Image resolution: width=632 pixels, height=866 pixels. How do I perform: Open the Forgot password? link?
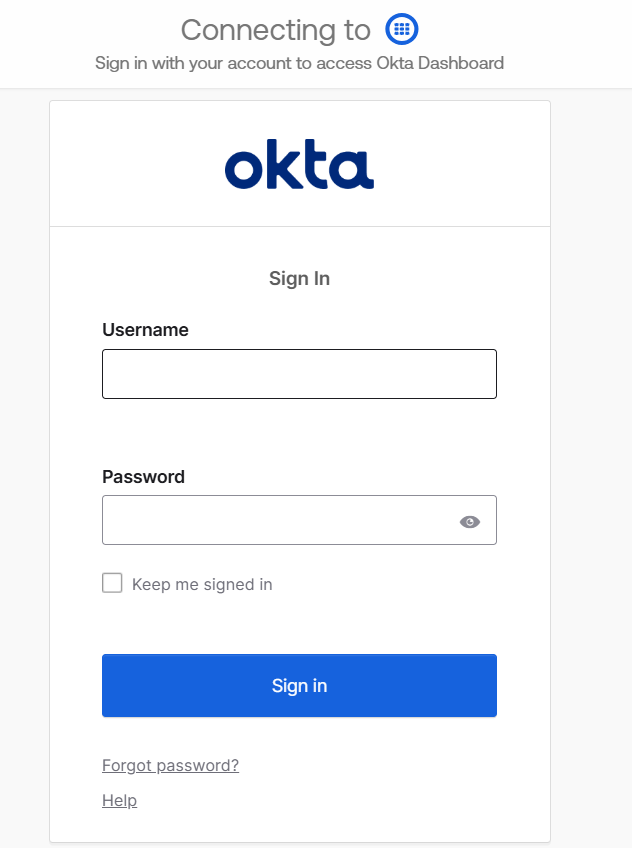tap(170, 766)
